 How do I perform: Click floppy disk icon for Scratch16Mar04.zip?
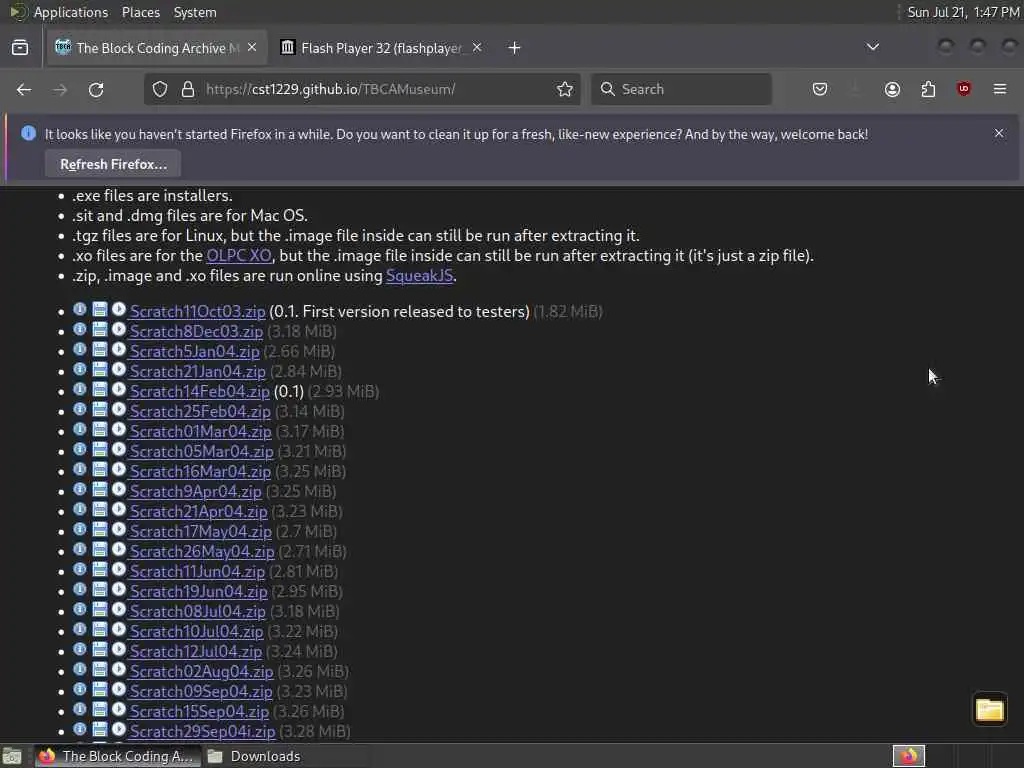tap(99, 469)
